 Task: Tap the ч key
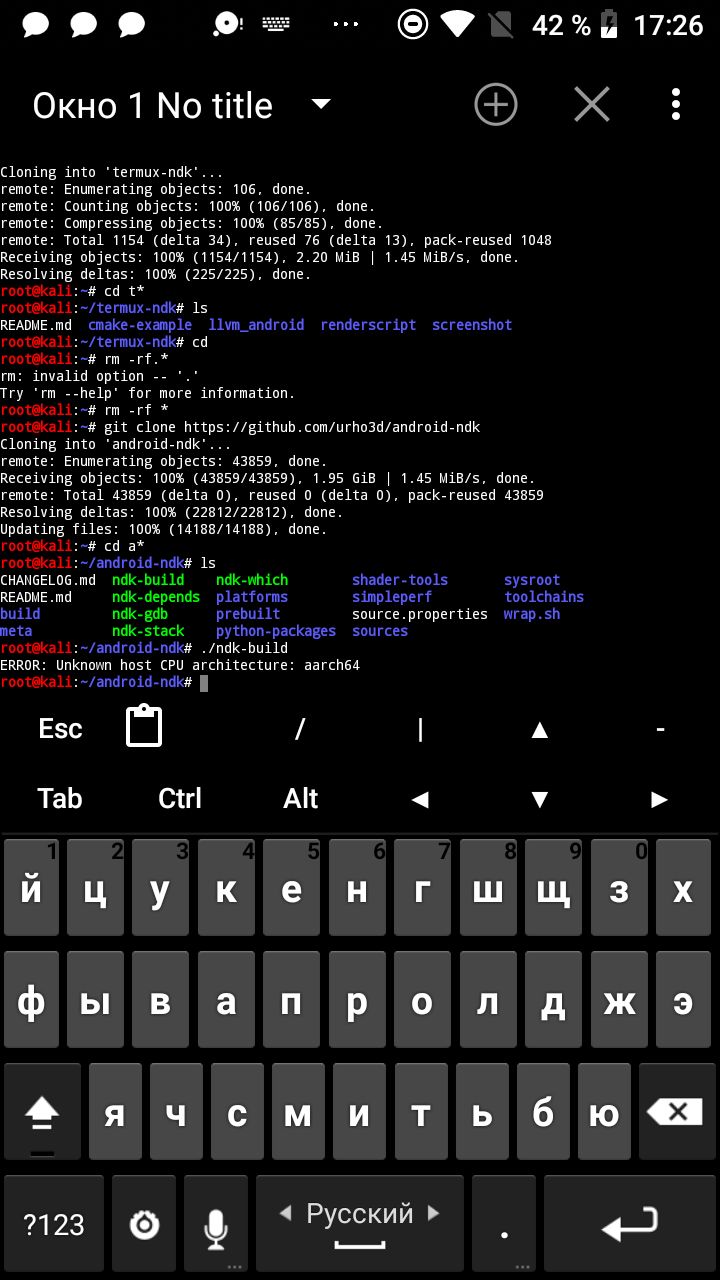coord(176,1111)
